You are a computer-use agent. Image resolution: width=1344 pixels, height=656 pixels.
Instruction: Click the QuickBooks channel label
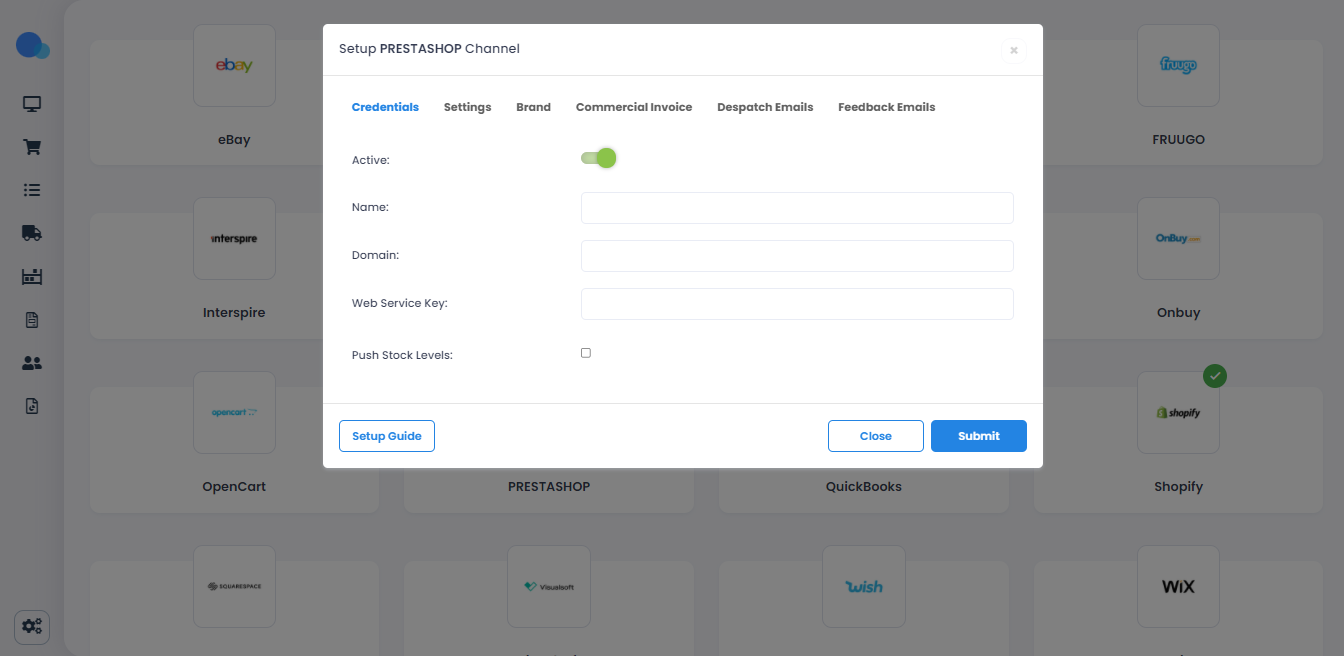tap(864, 487)
